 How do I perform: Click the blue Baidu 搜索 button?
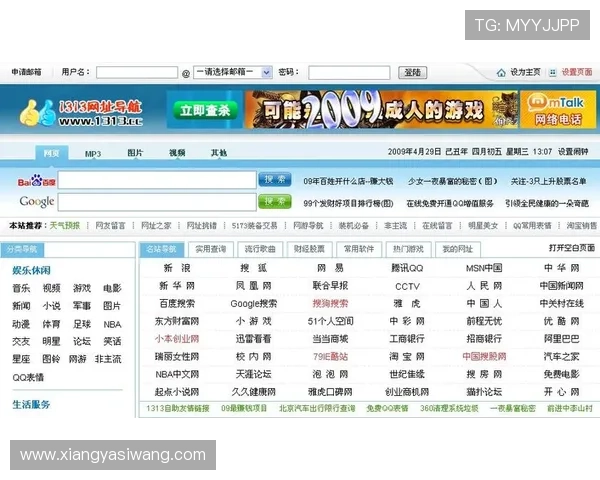pyautogui.click(x=275, y=180)
